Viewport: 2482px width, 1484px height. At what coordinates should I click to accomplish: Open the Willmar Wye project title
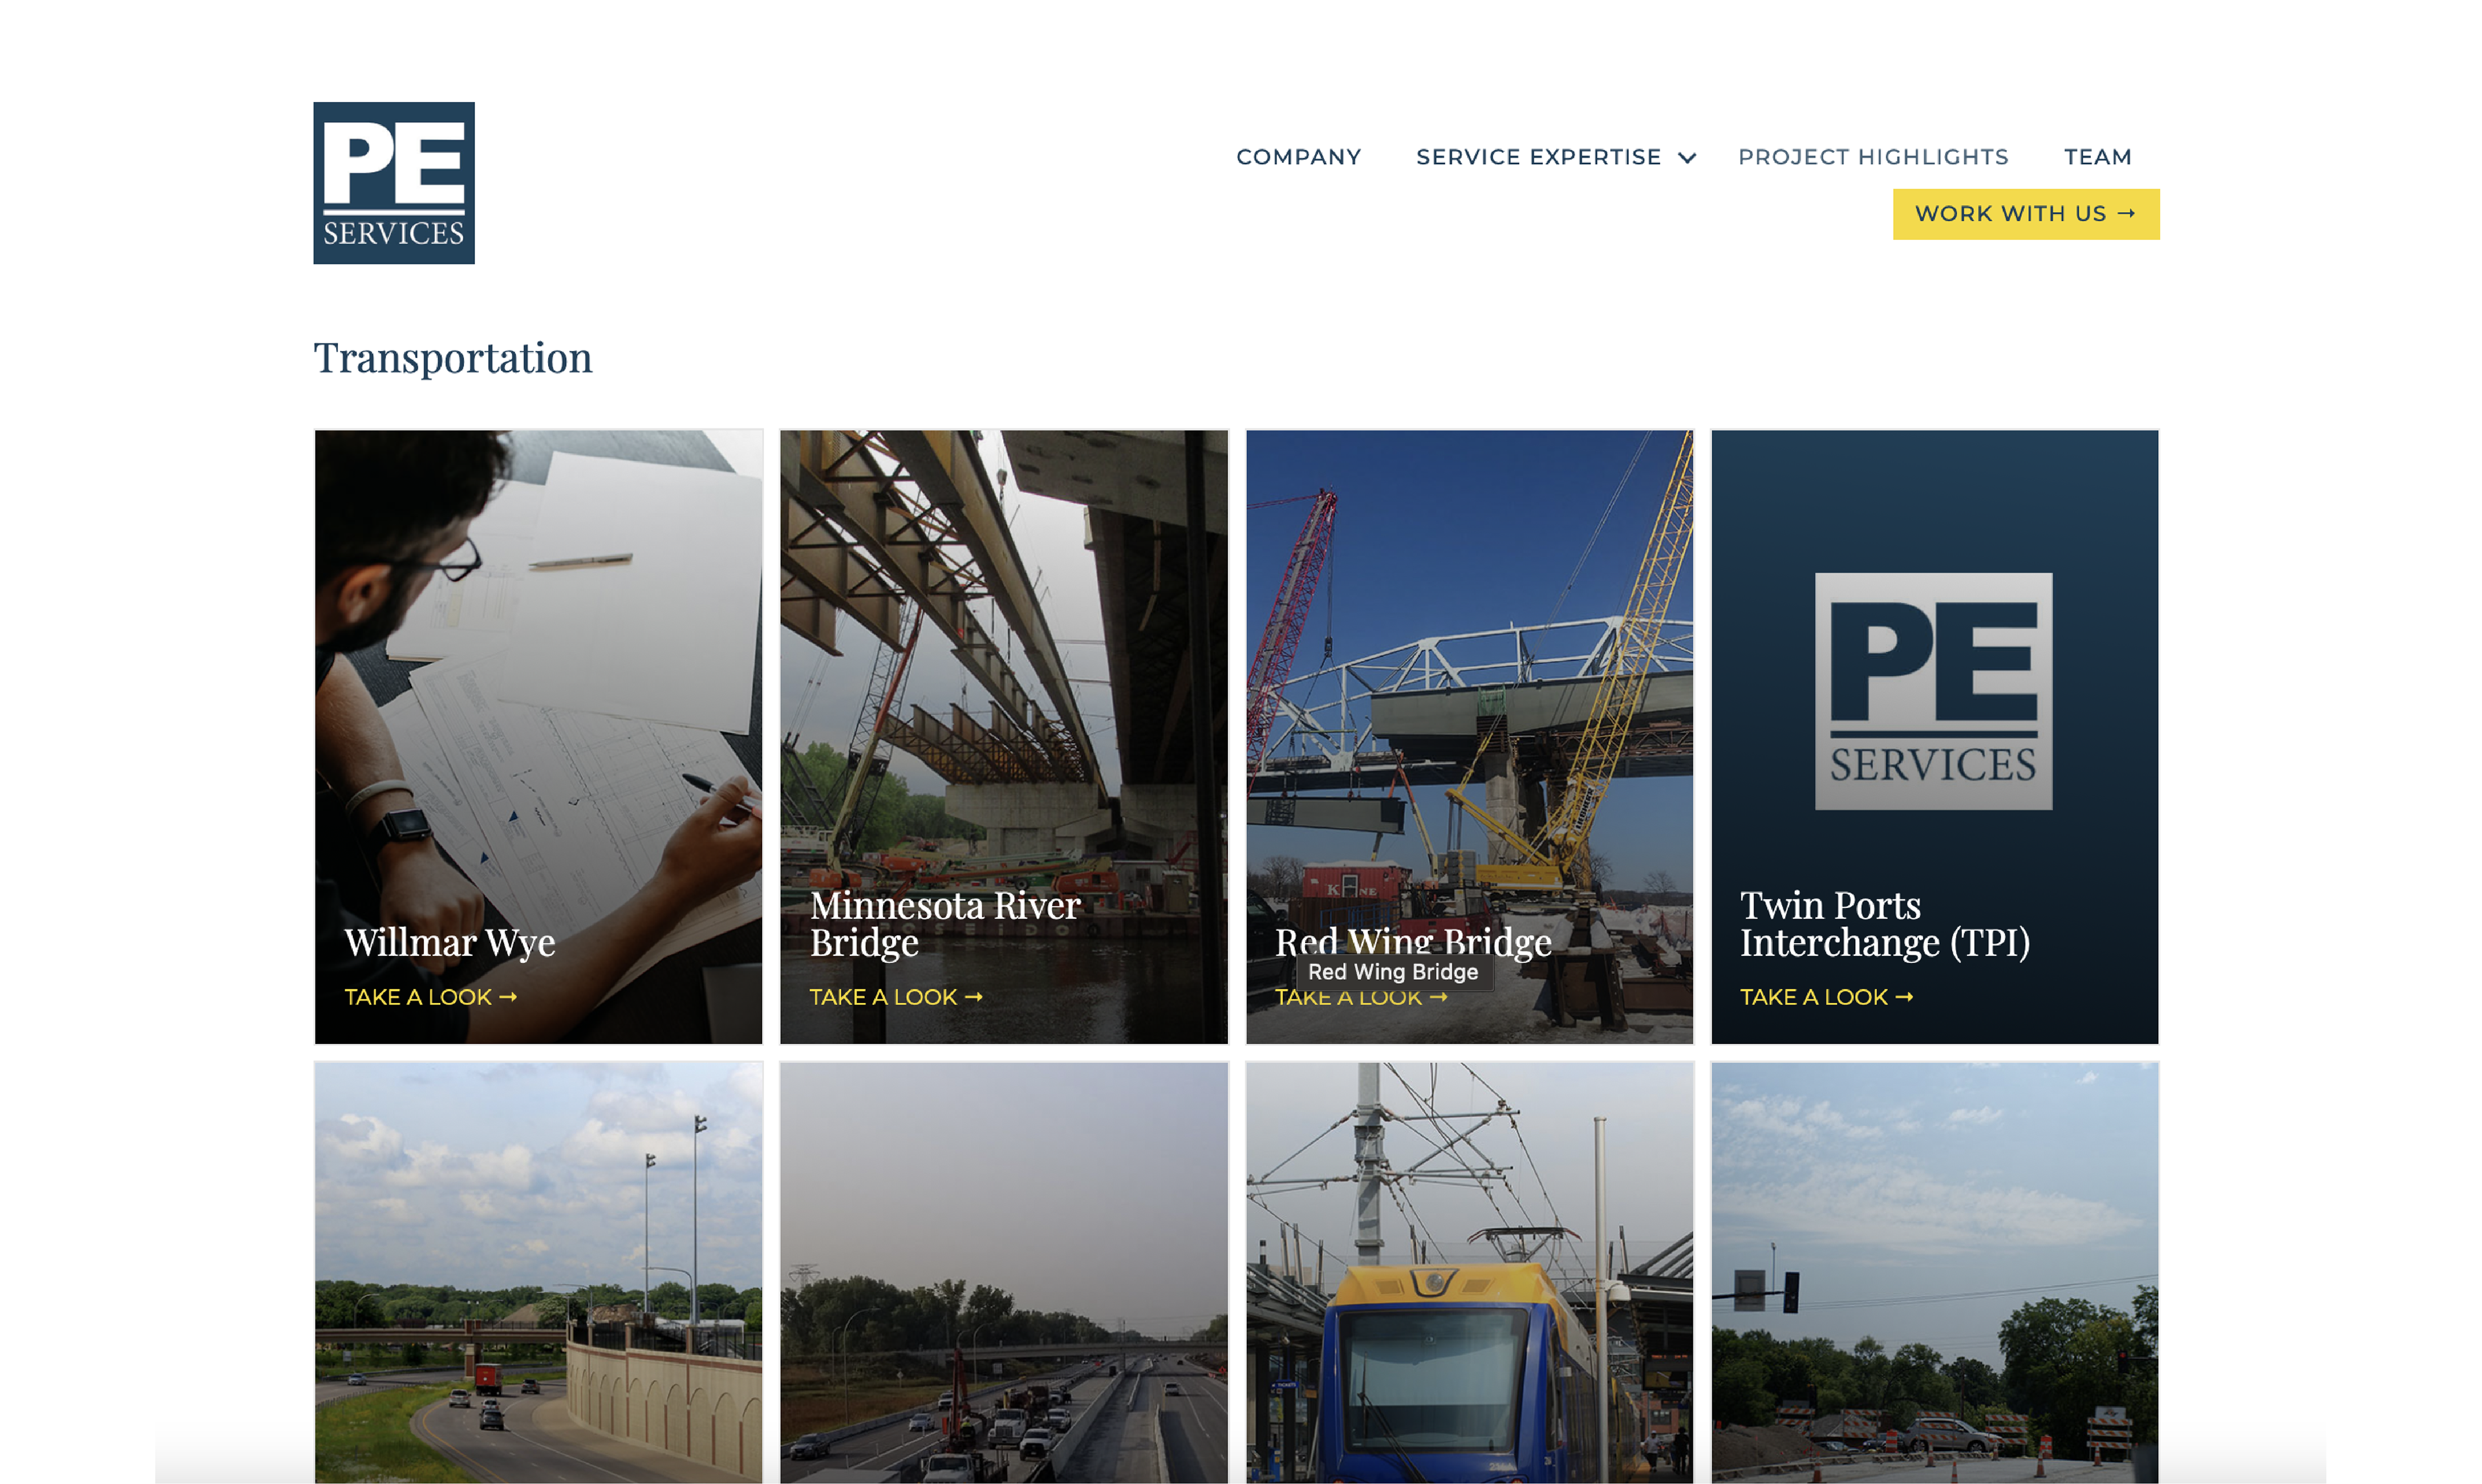[x=449, y=942]
